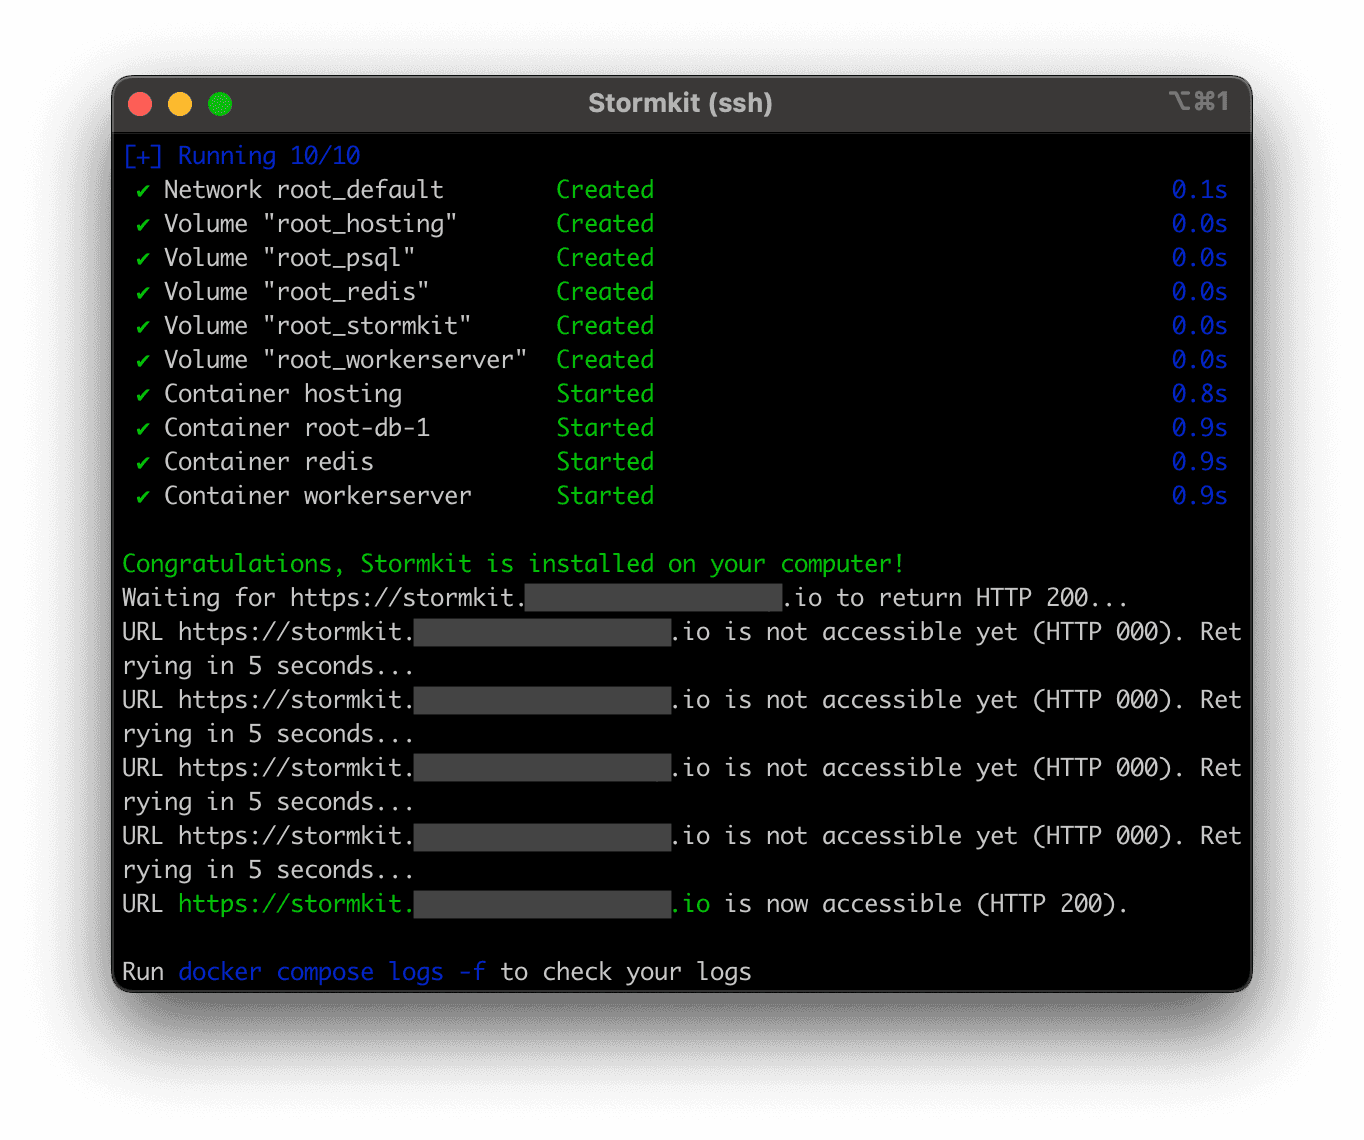Click checkmark beside Network root_default
The width and height of the screenshot is (1364, 1140).
[x=143, y=190]
